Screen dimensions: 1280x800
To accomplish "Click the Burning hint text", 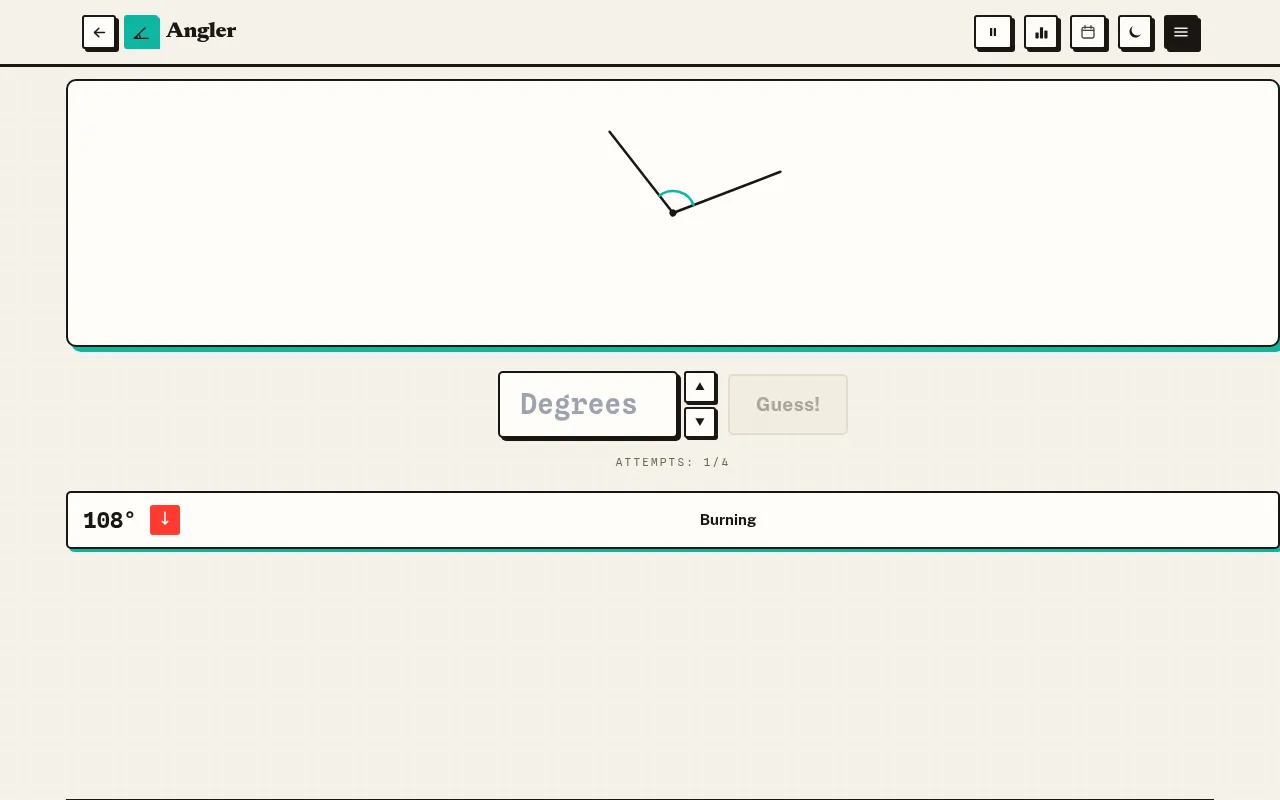I will coord(728,520).
